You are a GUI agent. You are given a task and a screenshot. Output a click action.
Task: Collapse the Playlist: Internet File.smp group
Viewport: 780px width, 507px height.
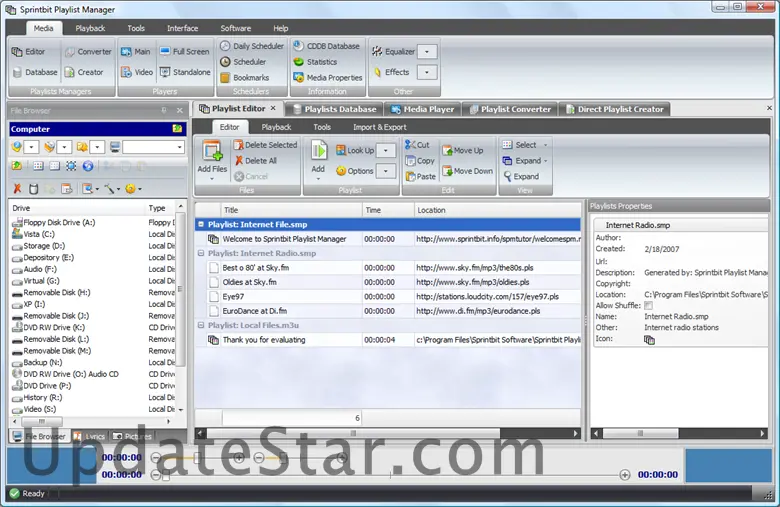(x=201, y=225)
